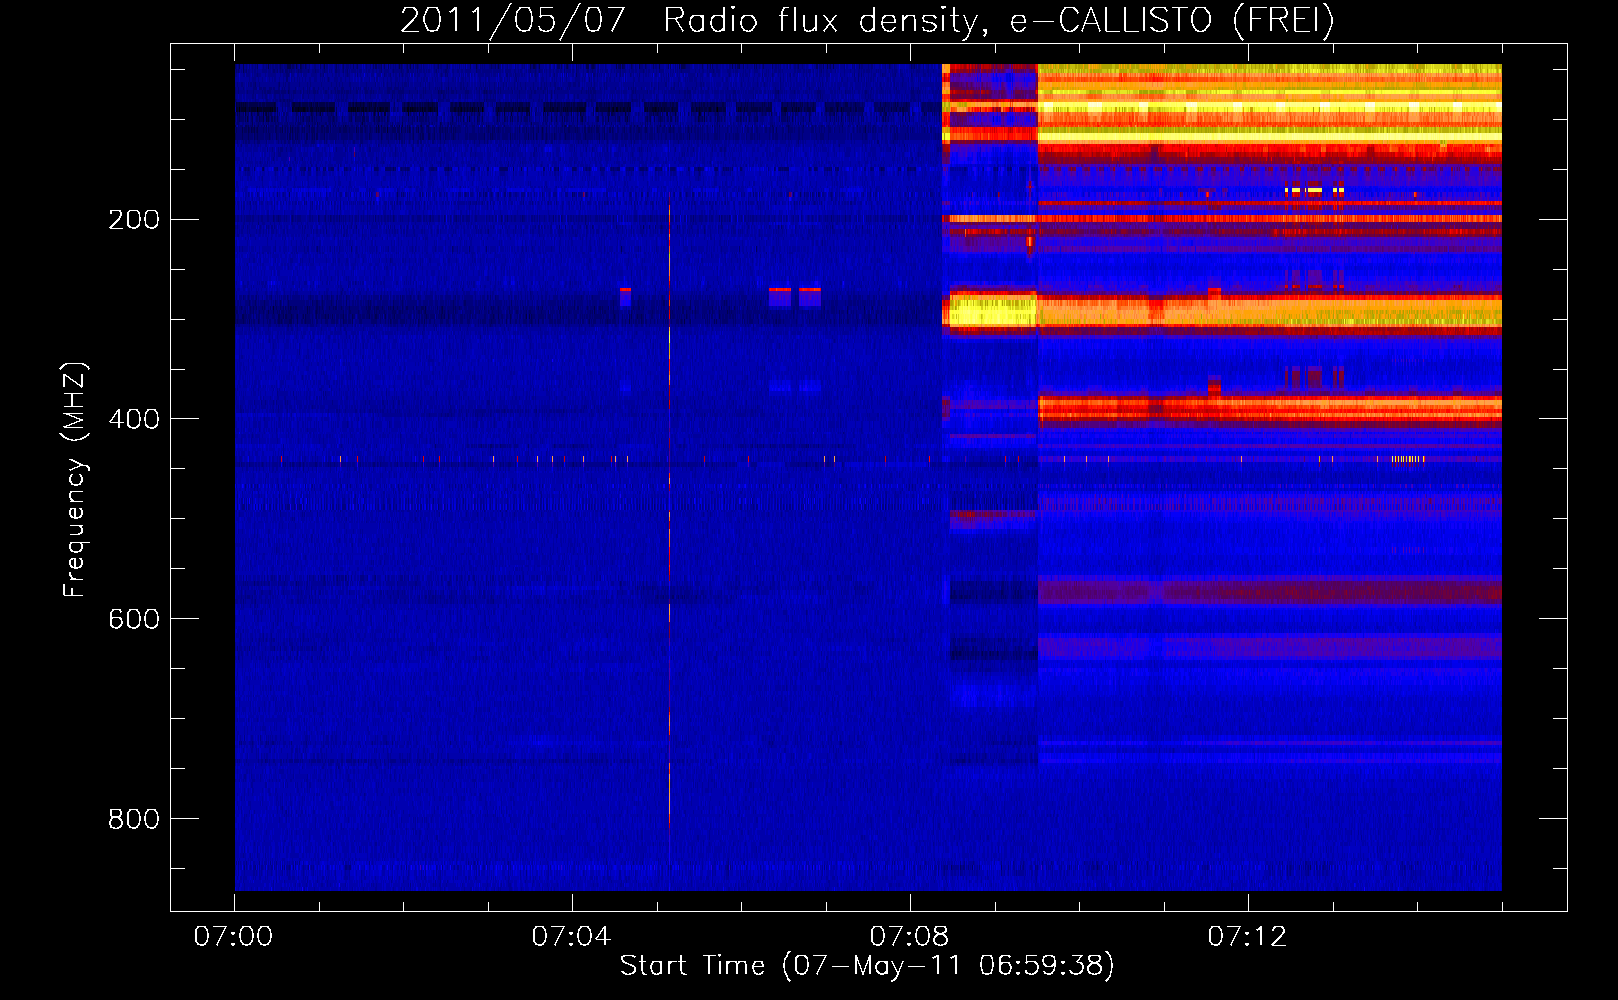
Task: Click the 800 frequency tick label
Action: 134,819
